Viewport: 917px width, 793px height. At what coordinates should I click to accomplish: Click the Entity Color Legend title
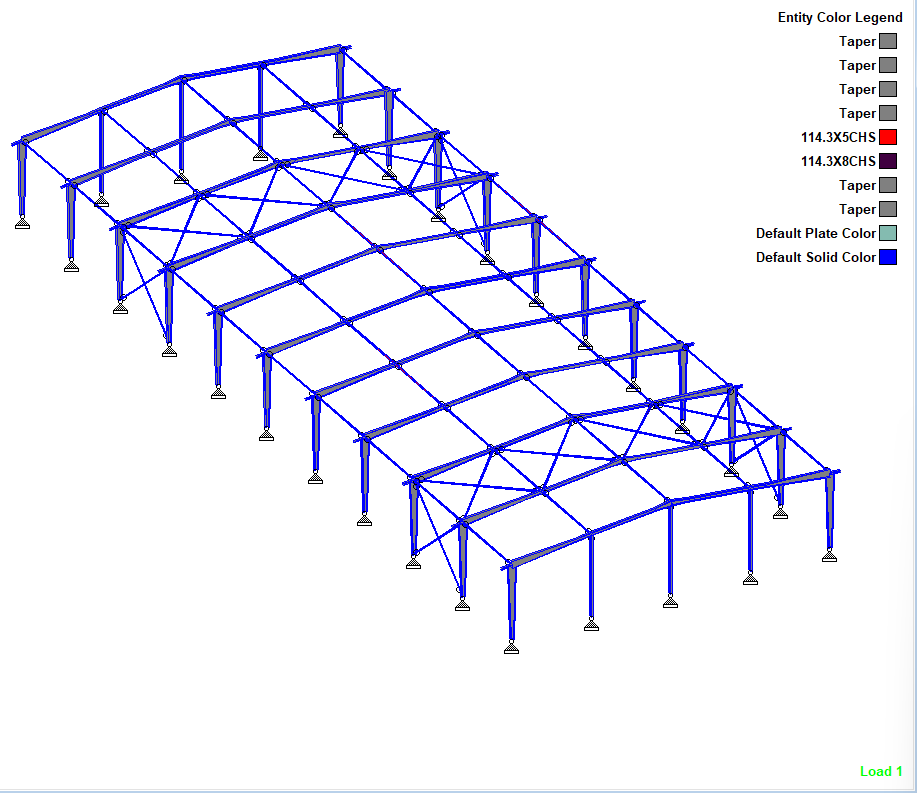coord(840,17)
